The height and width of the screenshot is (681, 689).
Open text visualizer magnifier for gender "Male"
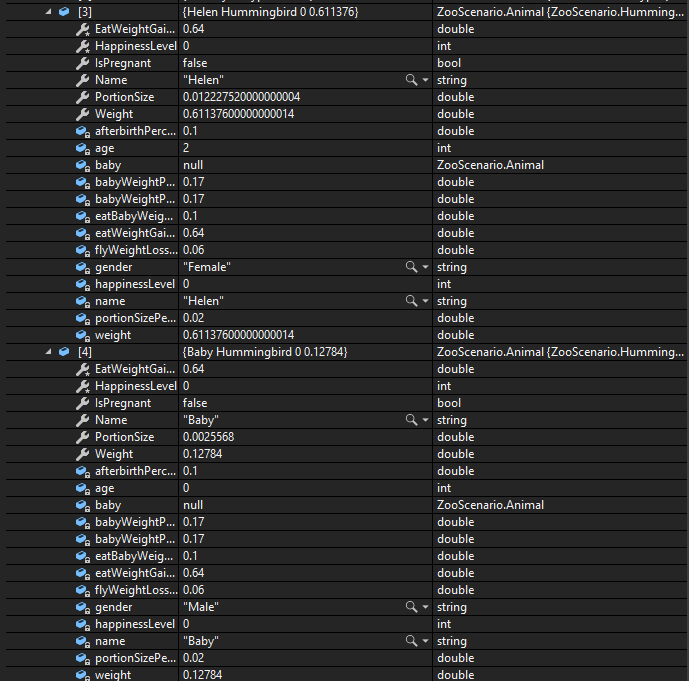(x=411, y=607)
